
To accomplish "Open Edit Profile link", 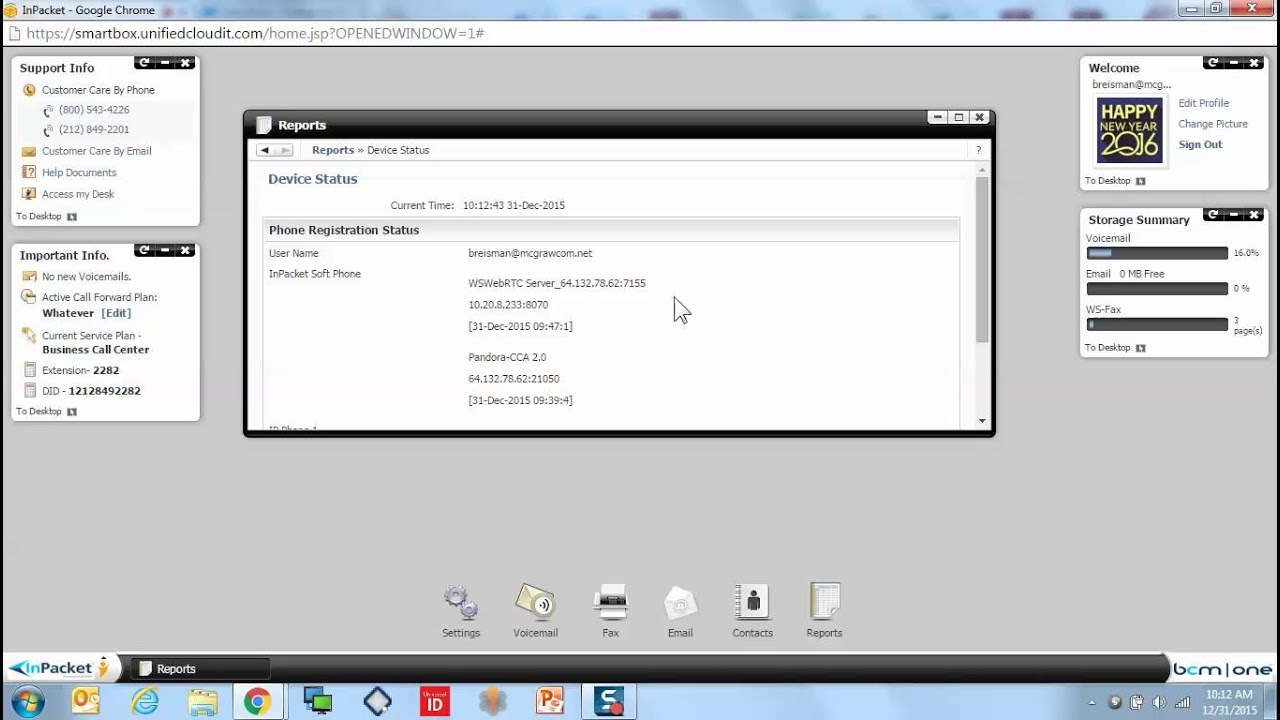I will pos(1203,103).
